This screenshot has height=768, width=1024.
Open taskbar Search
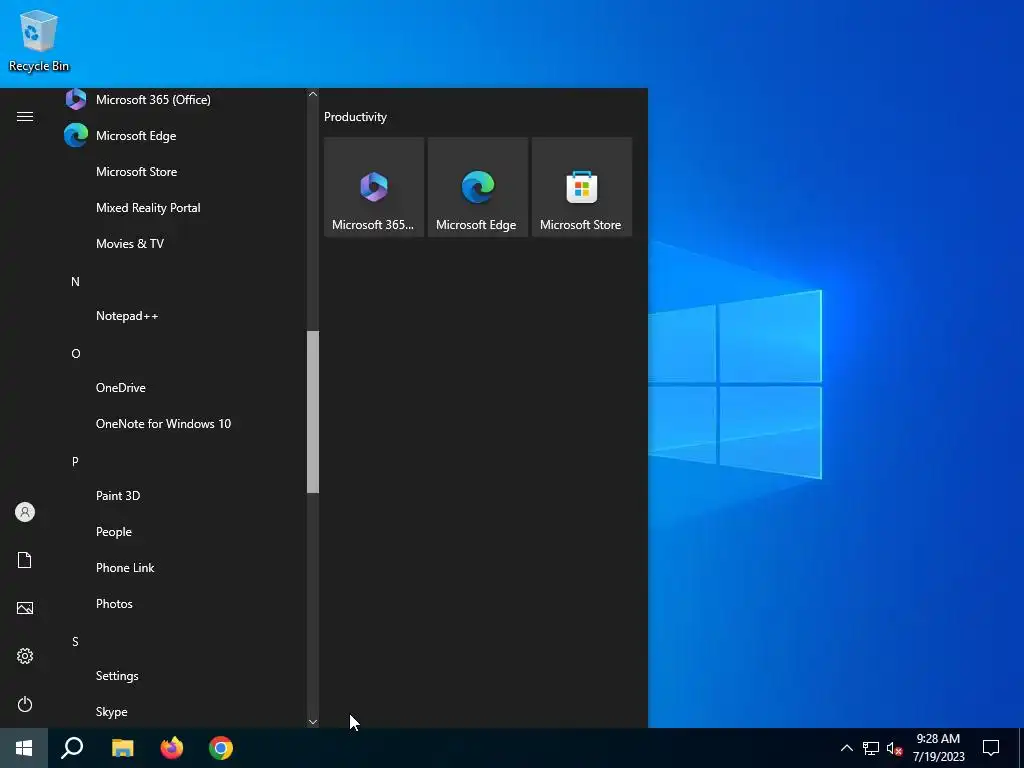tap(72, 748)
